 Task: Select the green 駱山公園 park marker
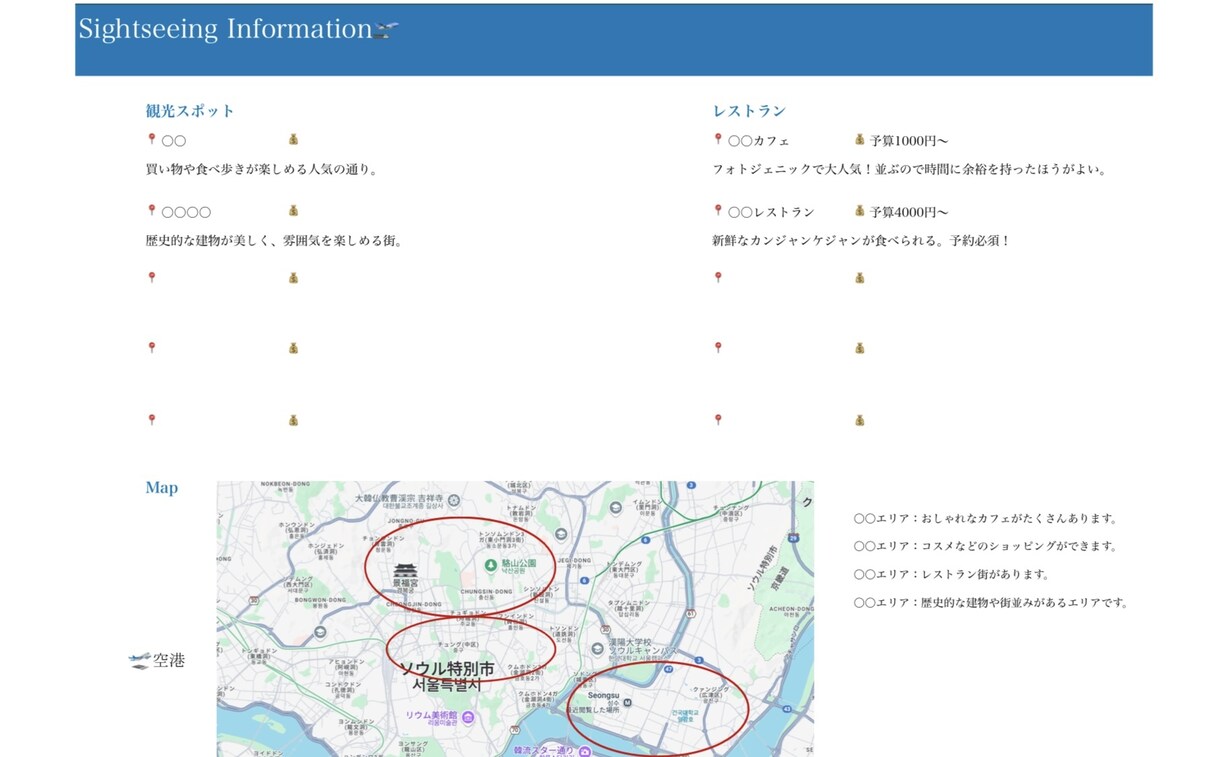pyautogui.click(x=491, y=565)
